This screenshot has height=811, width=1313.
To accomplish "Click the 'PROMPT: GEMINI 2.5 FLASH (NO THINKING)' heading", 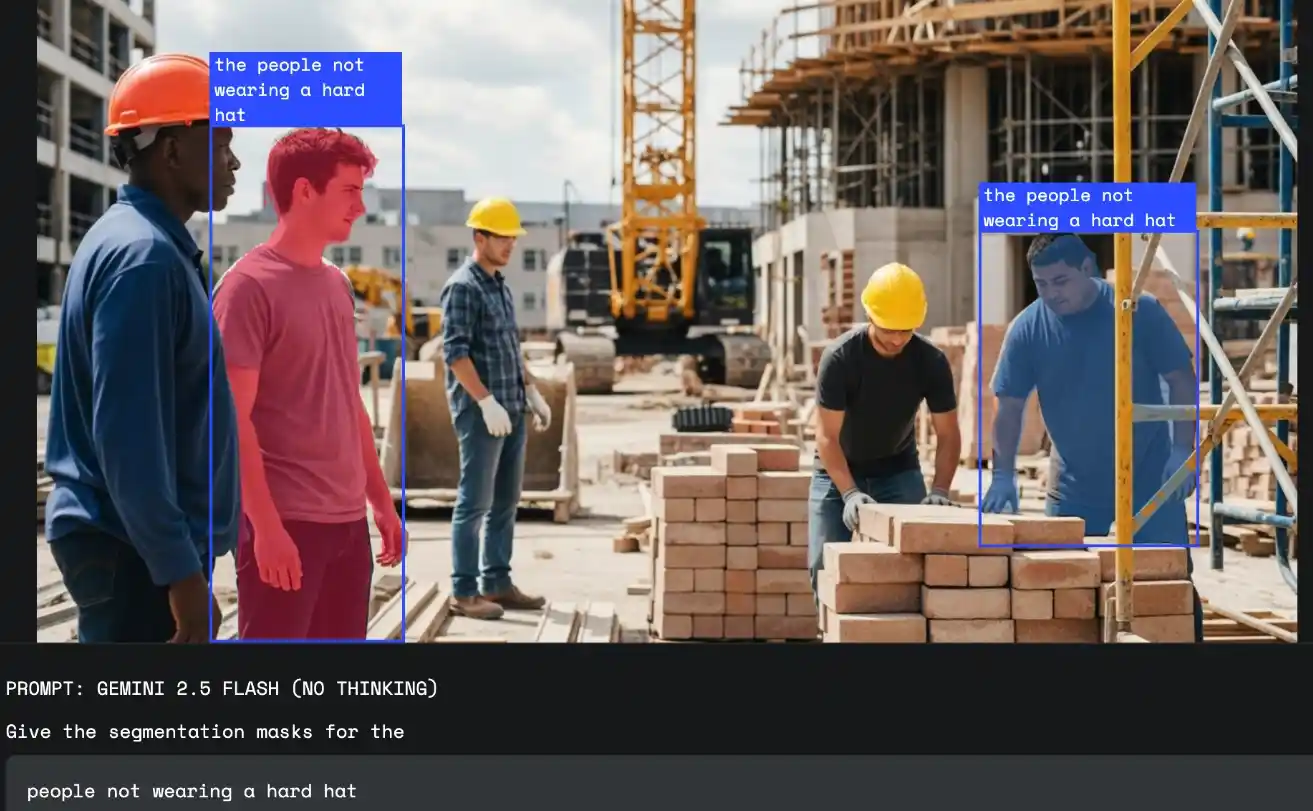I will pos(222,688).
